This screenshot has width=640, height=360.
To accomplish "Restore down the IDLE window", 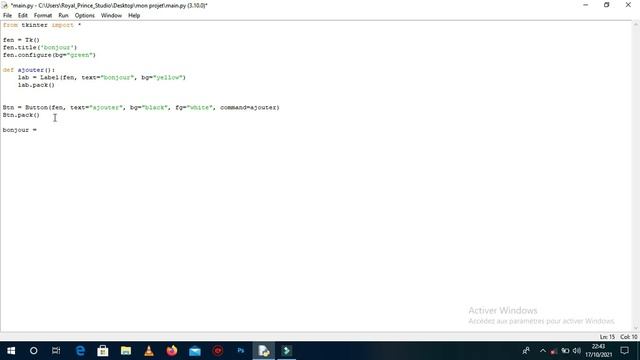I will click(x=607, y=5).
